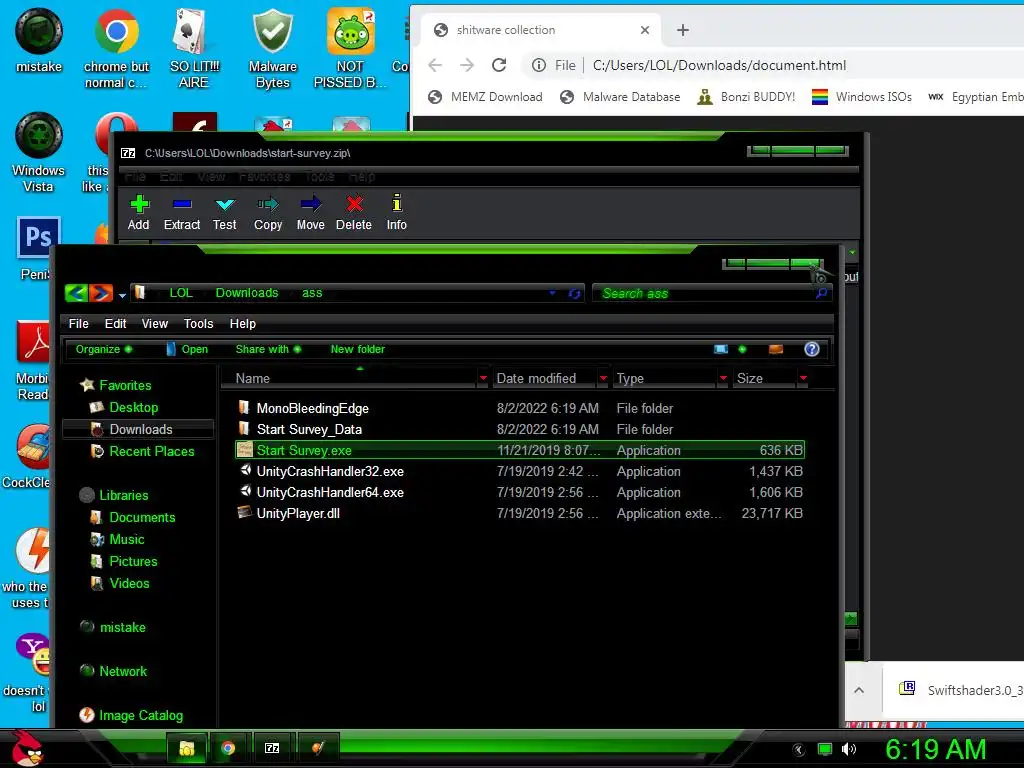Open the Malware Bytes desktop shortcut

(272, 49)
